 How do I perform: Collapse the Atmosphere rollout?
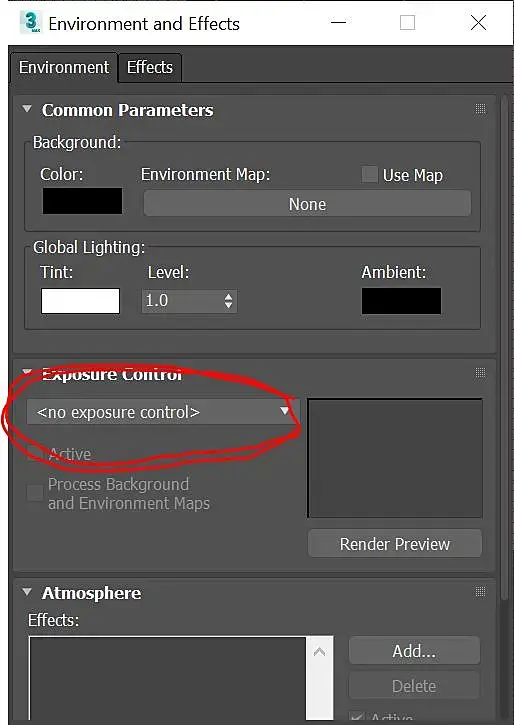pyautogui.click(x=27, y=592)
